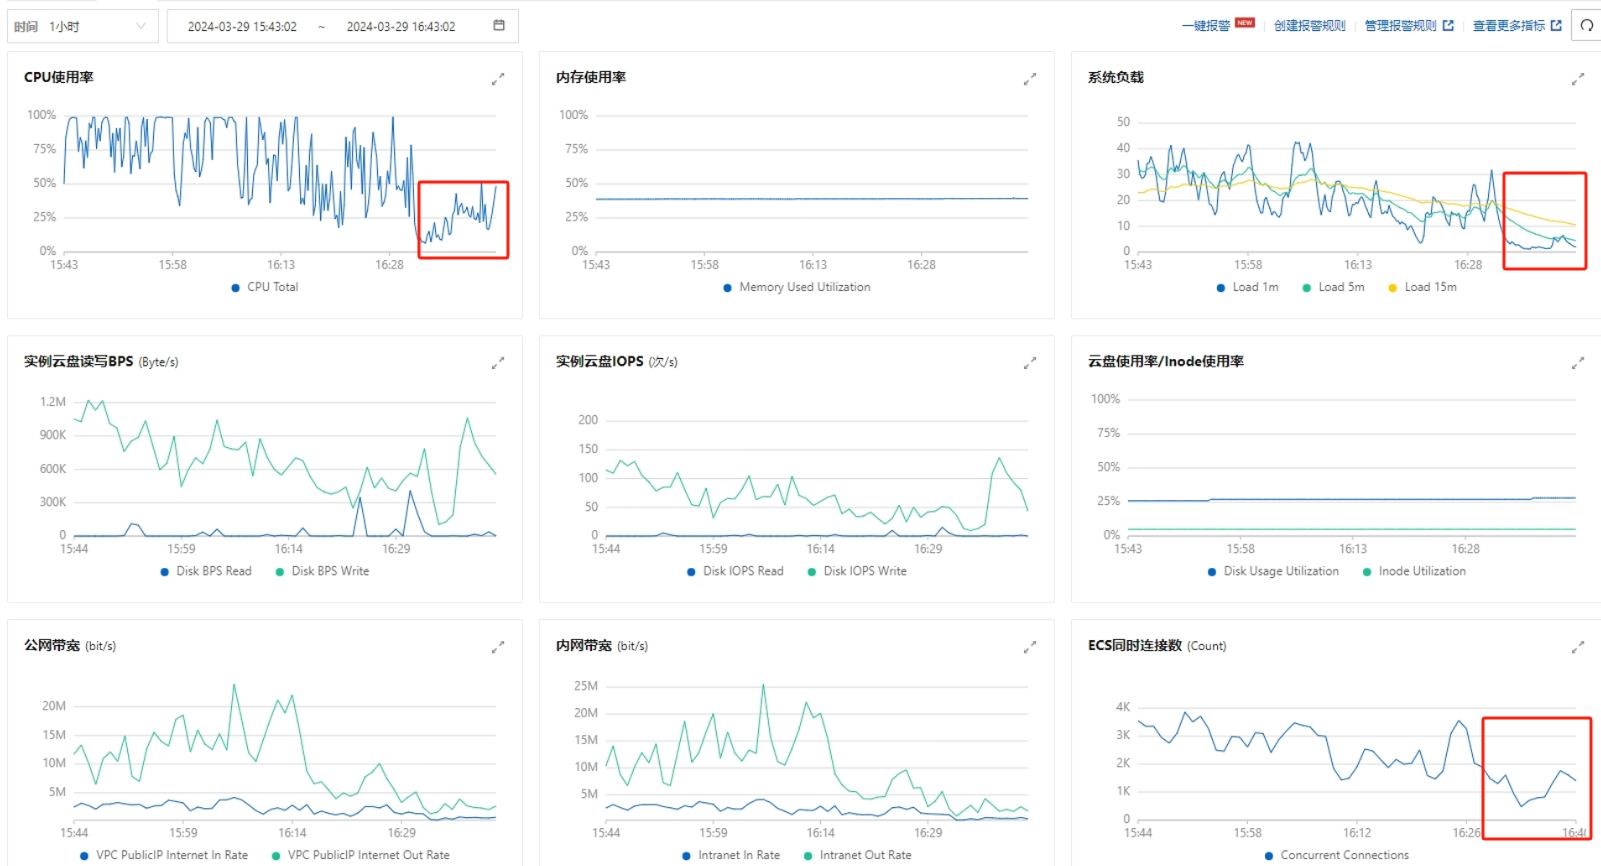Maximize the 内网带宽 chart
Viewport: 1601px width, 866px height.
[x=1030, y=648]
